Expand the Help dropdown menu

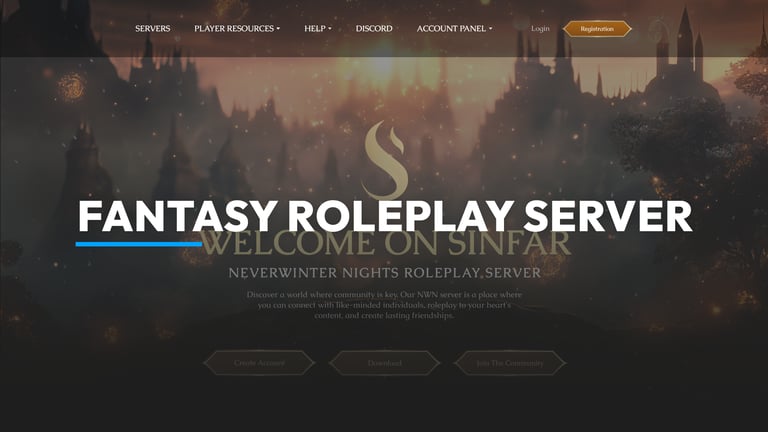tap(318, 28)
